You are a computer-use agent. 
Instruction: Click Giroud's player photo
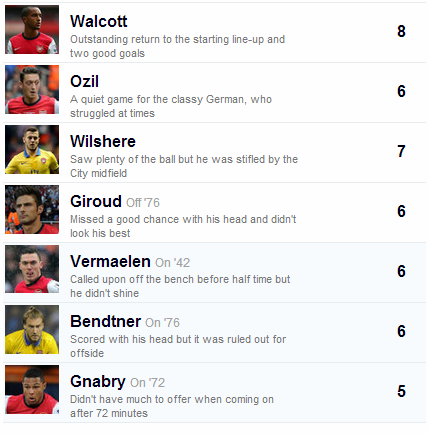click(x=32, y=209)
